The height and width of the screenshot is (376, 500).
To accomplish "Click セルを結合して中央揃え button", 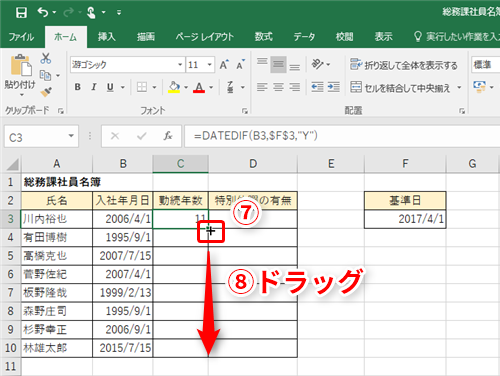I will [x=400, y=88].
